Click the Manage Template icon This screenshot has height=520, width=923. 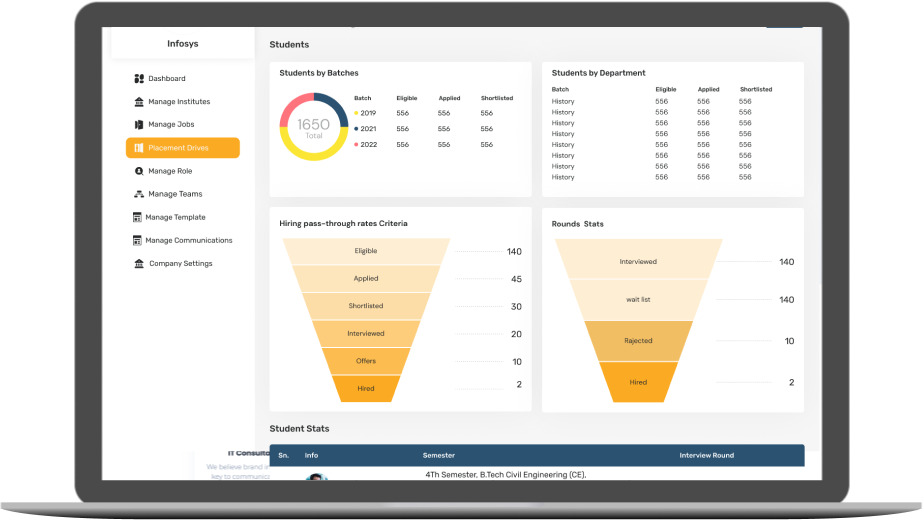click(x=137, y=217)
